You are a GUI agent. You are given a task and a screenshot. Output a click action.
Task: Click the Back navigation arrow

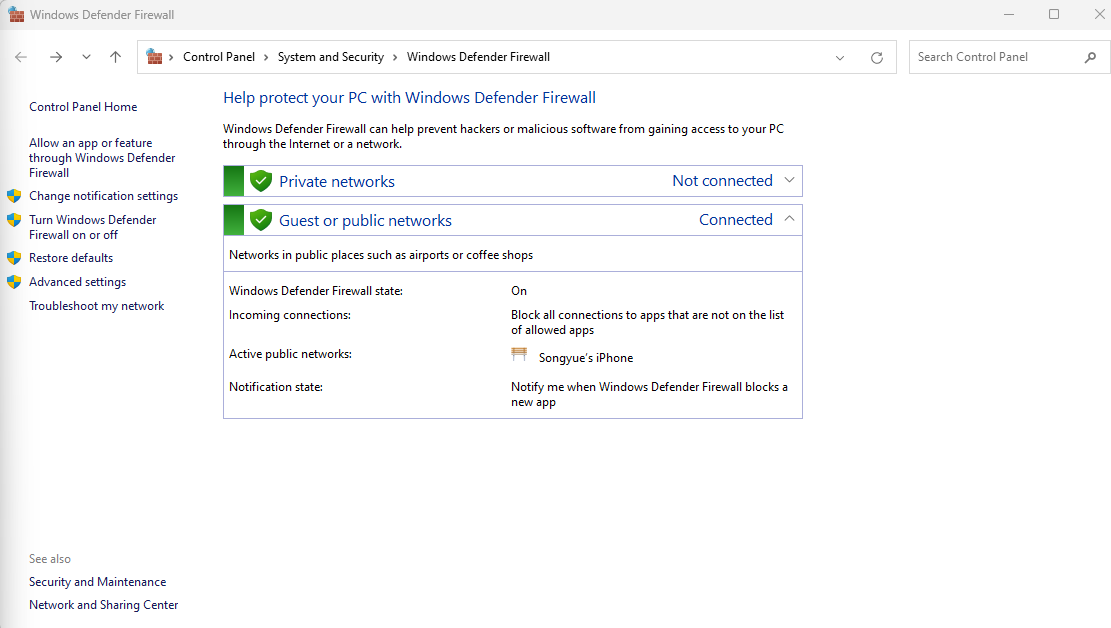point(21,57)
